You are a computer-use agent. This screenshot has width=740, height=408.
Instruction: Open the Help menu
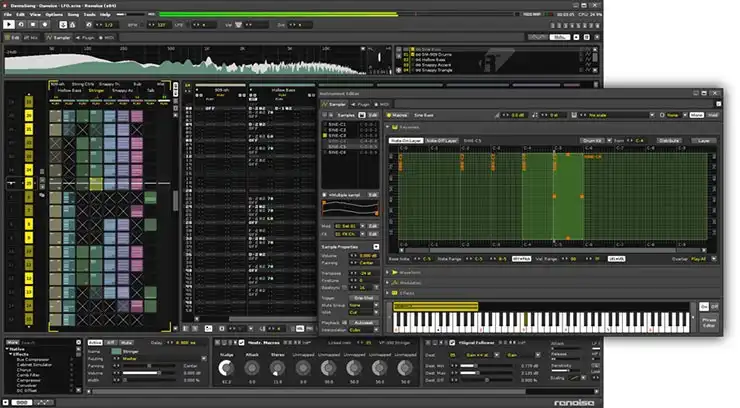pyautogui.click(x=105, y=15)
